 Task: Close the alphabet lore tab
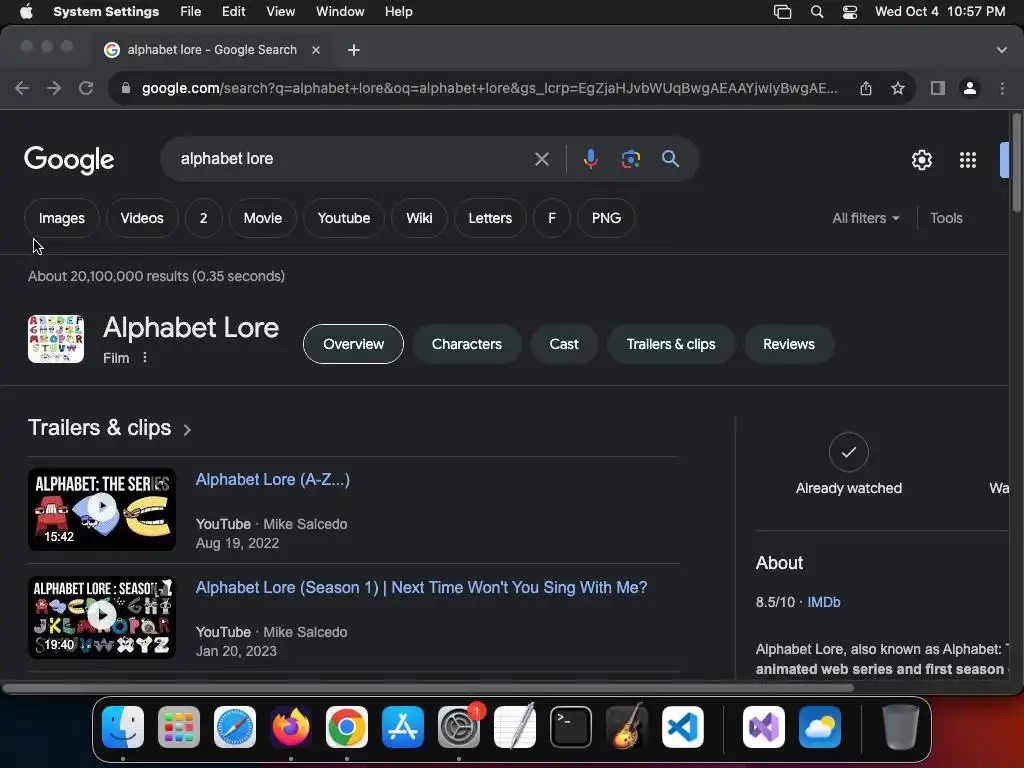tap(316, 50)
